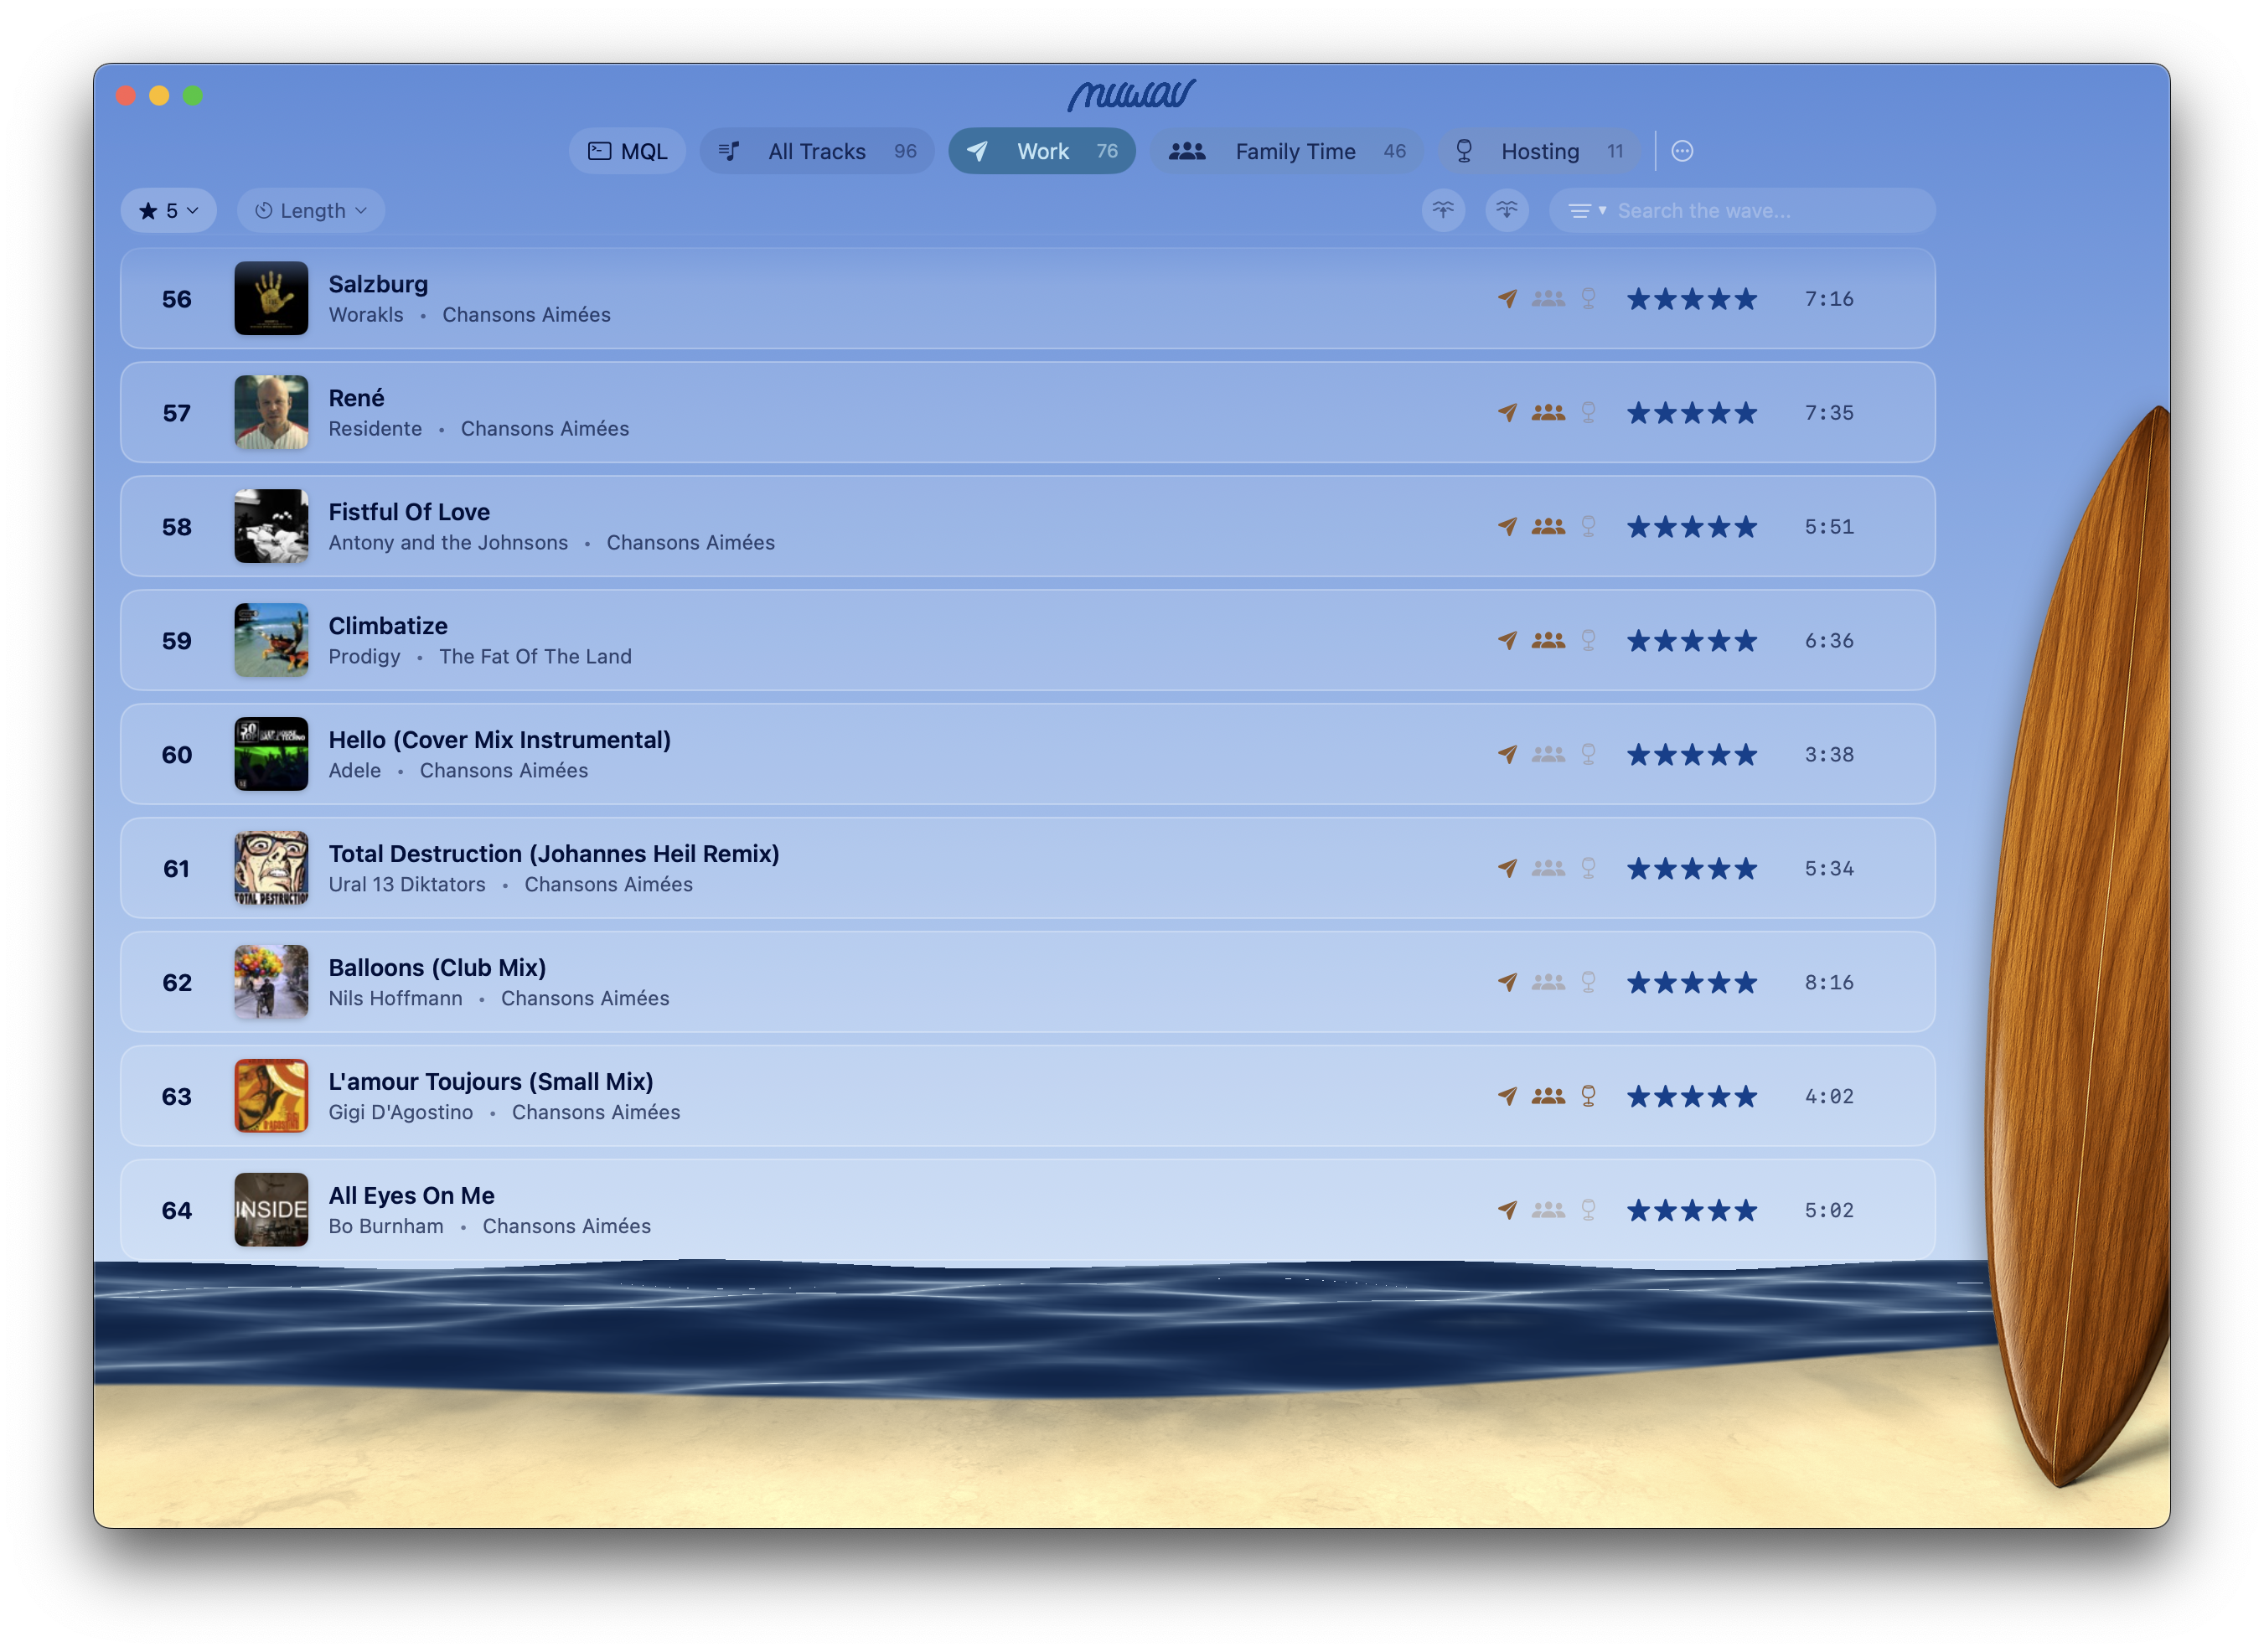
Task: Open the MQL tab
Action: tap(627, 151)
